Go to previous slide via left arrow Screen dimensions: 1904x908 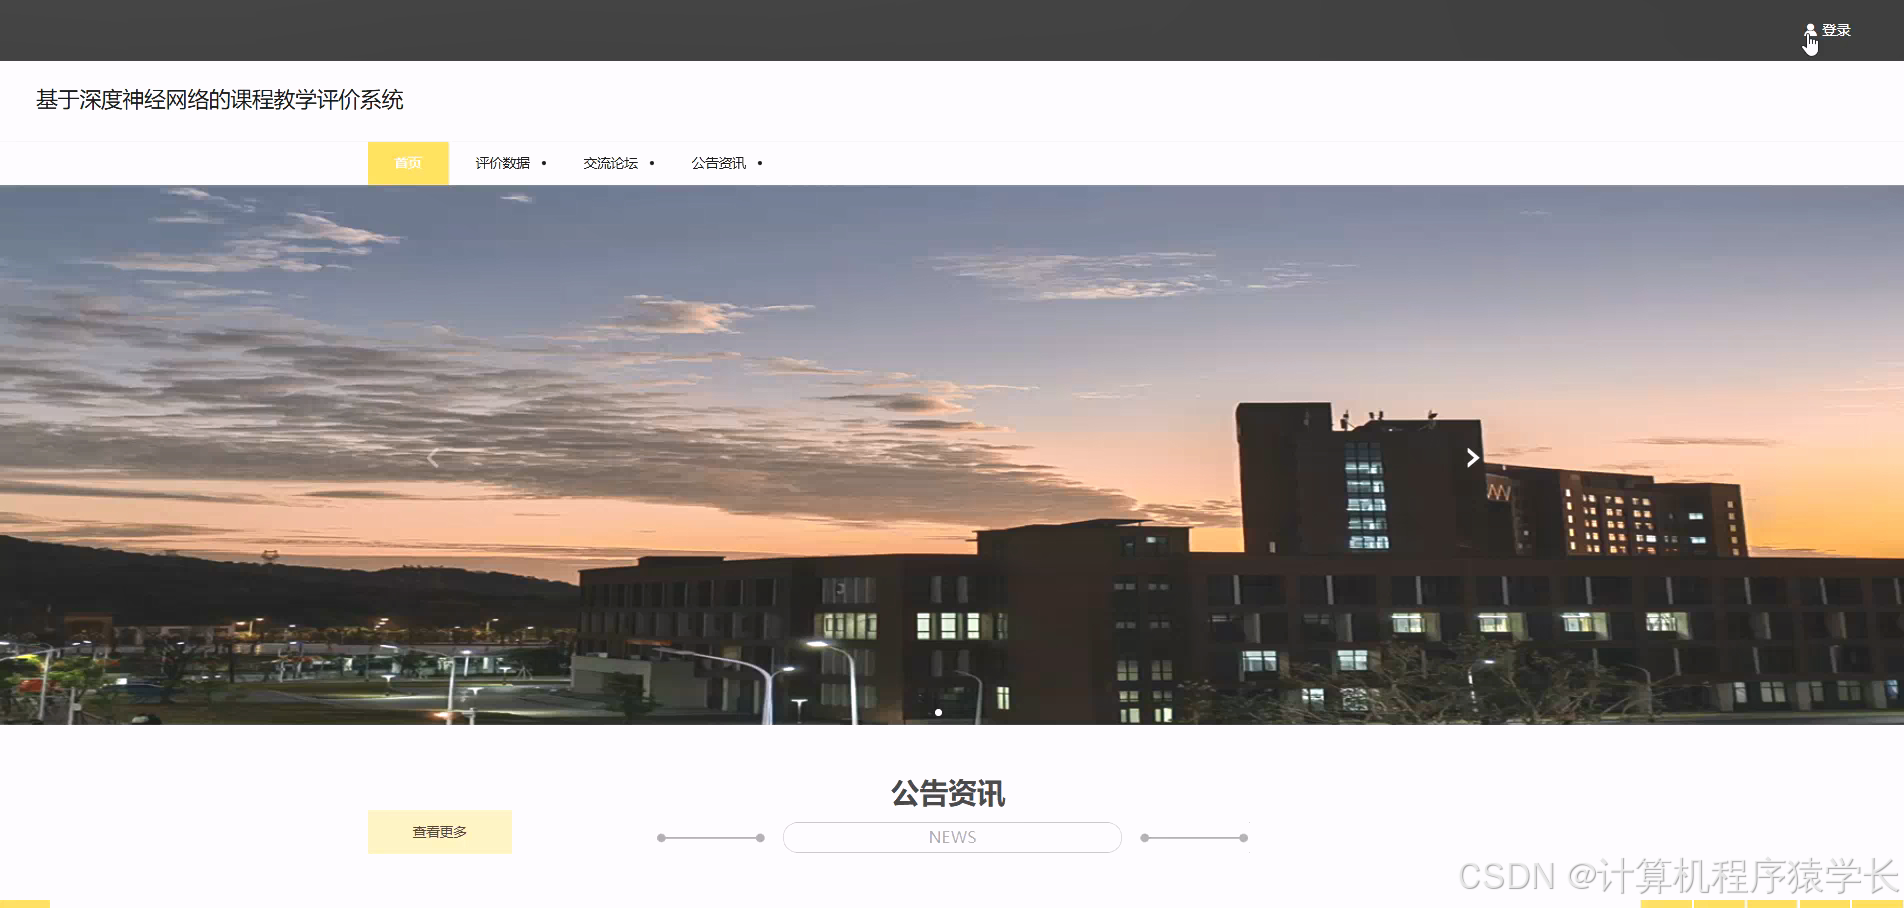(x=432, y=458)
